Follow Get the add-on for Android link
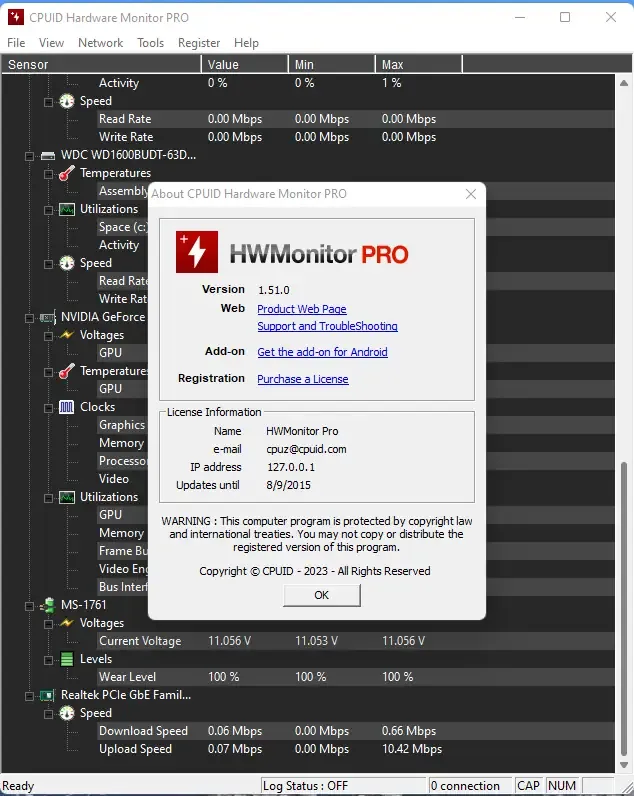 coord(322,352)
